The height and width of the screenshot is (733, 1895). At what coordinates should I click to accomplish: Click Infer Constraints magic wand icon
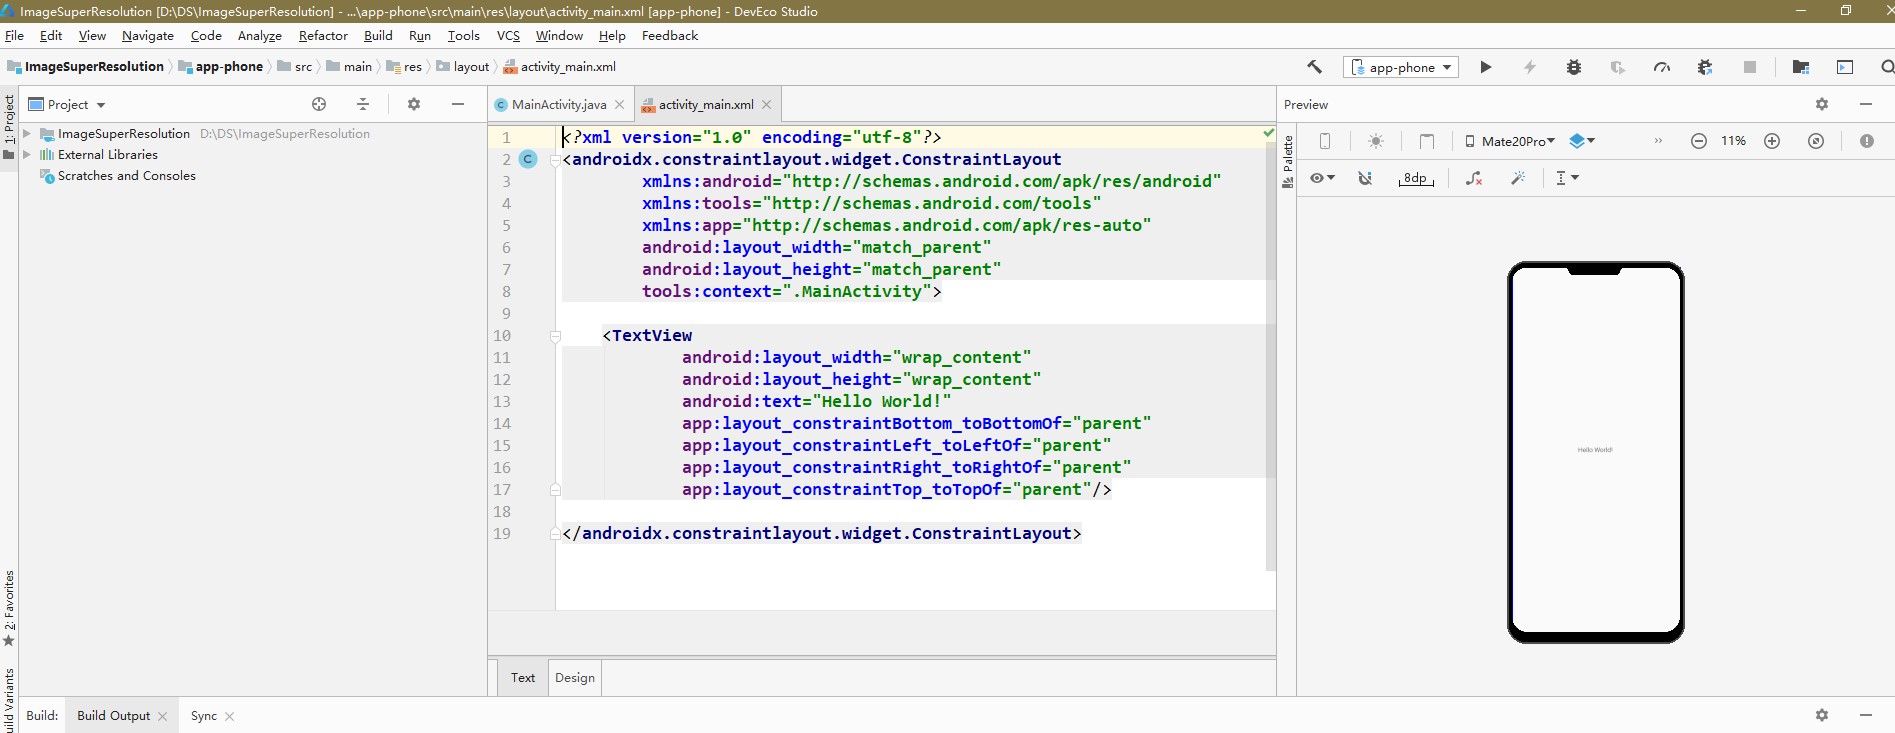click(1518, 178)
